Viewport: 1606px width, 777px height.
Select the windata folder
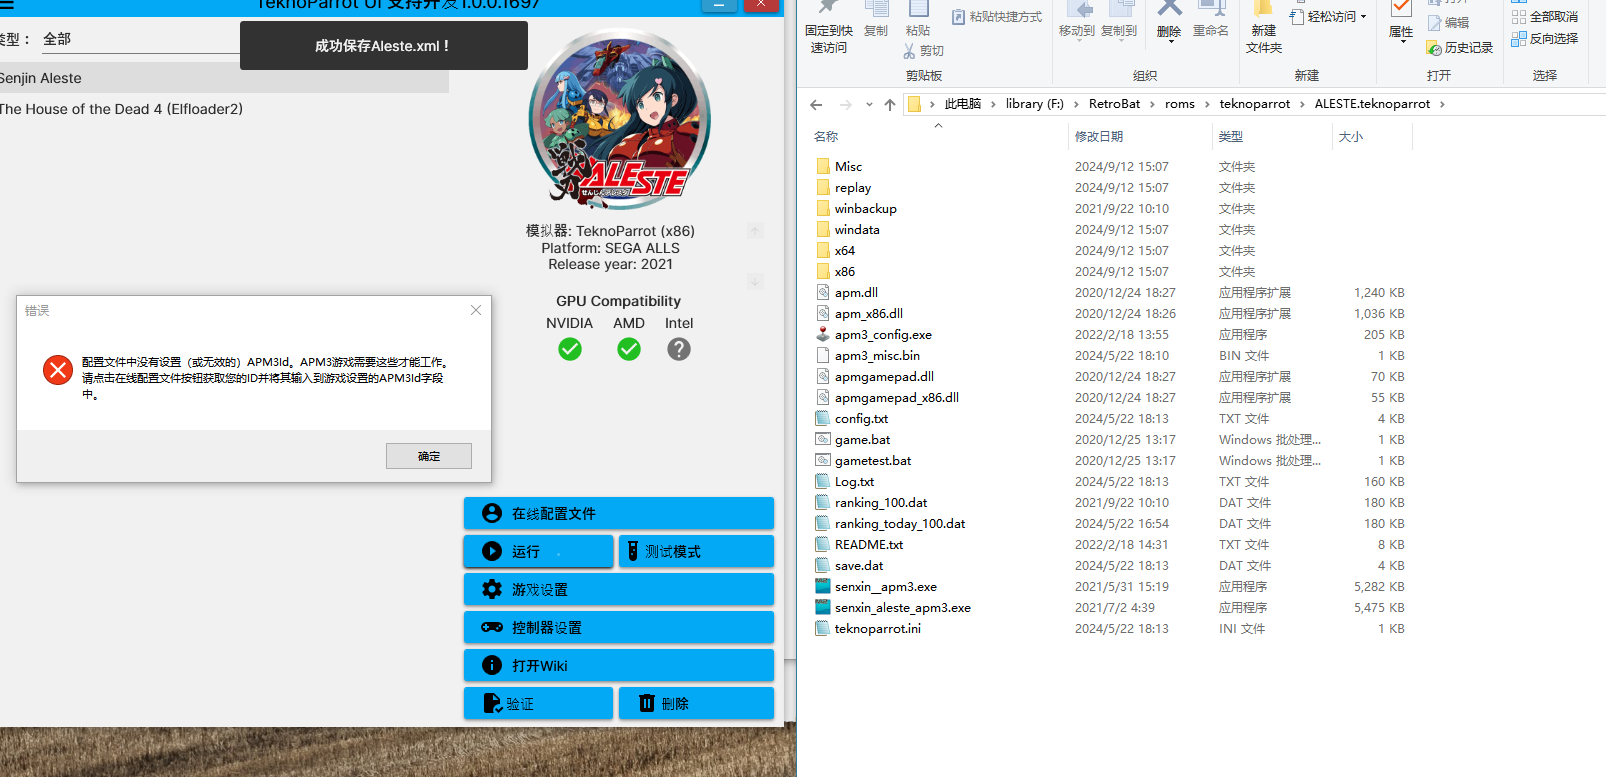[857, 229]
